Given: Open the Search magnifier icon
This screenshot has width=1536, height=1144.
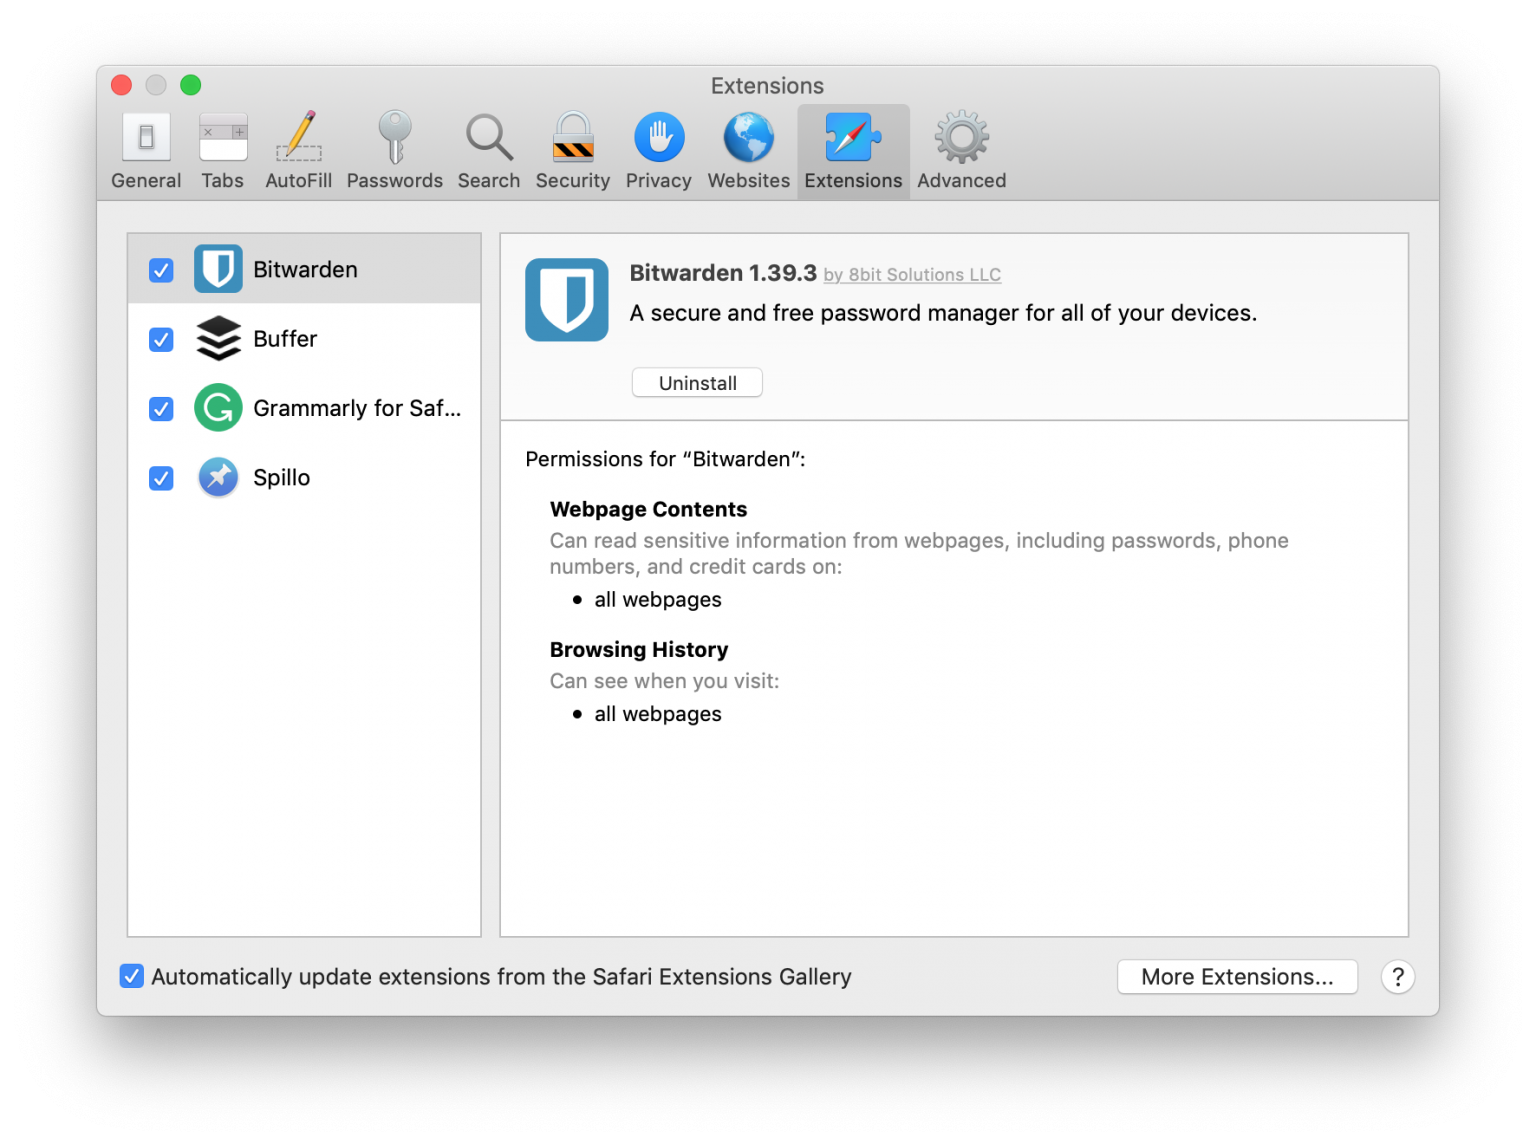Looking at the screenshot, I should point(489,138).
